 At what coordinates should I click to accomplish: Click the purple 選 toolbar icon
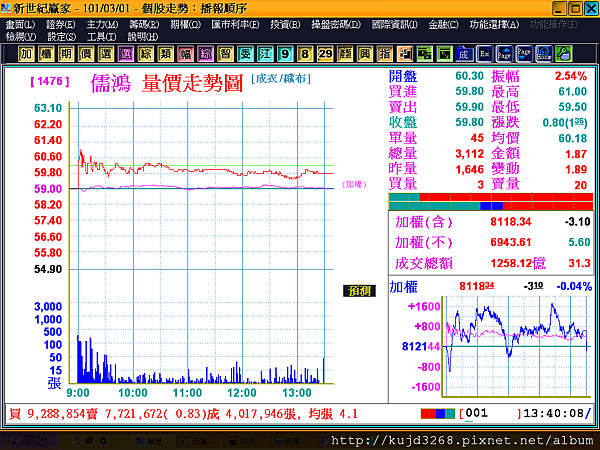pyautogui.click(x=126, y=54)
